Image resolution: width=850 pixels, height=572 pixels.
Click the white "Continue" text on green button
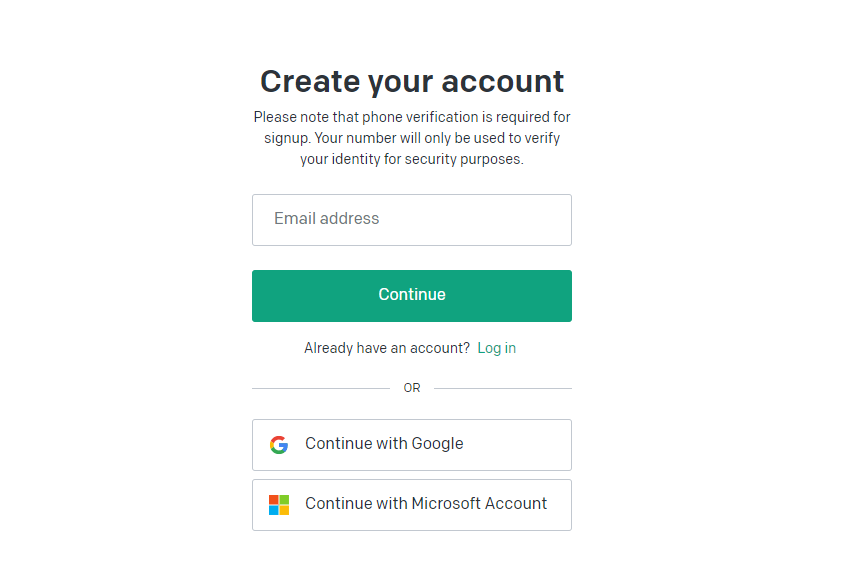point(411,294)
